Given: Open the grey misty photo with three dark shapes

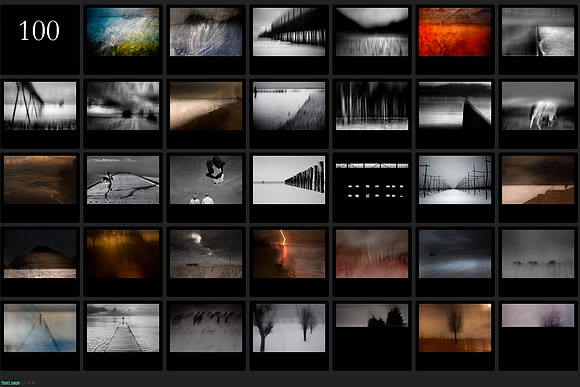Looking at the screenshot, I should (x=538, y=254).
